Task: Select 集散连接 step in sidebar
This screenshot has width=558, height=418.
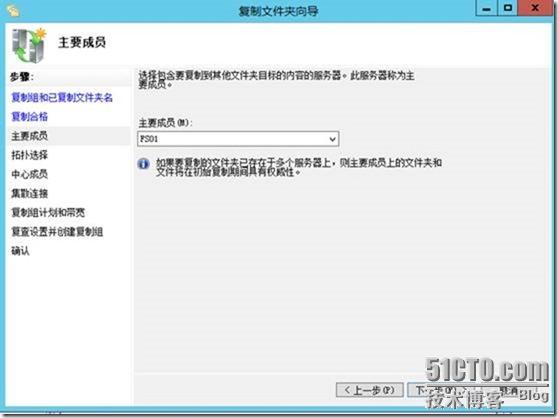Action: tap(30, 194)
